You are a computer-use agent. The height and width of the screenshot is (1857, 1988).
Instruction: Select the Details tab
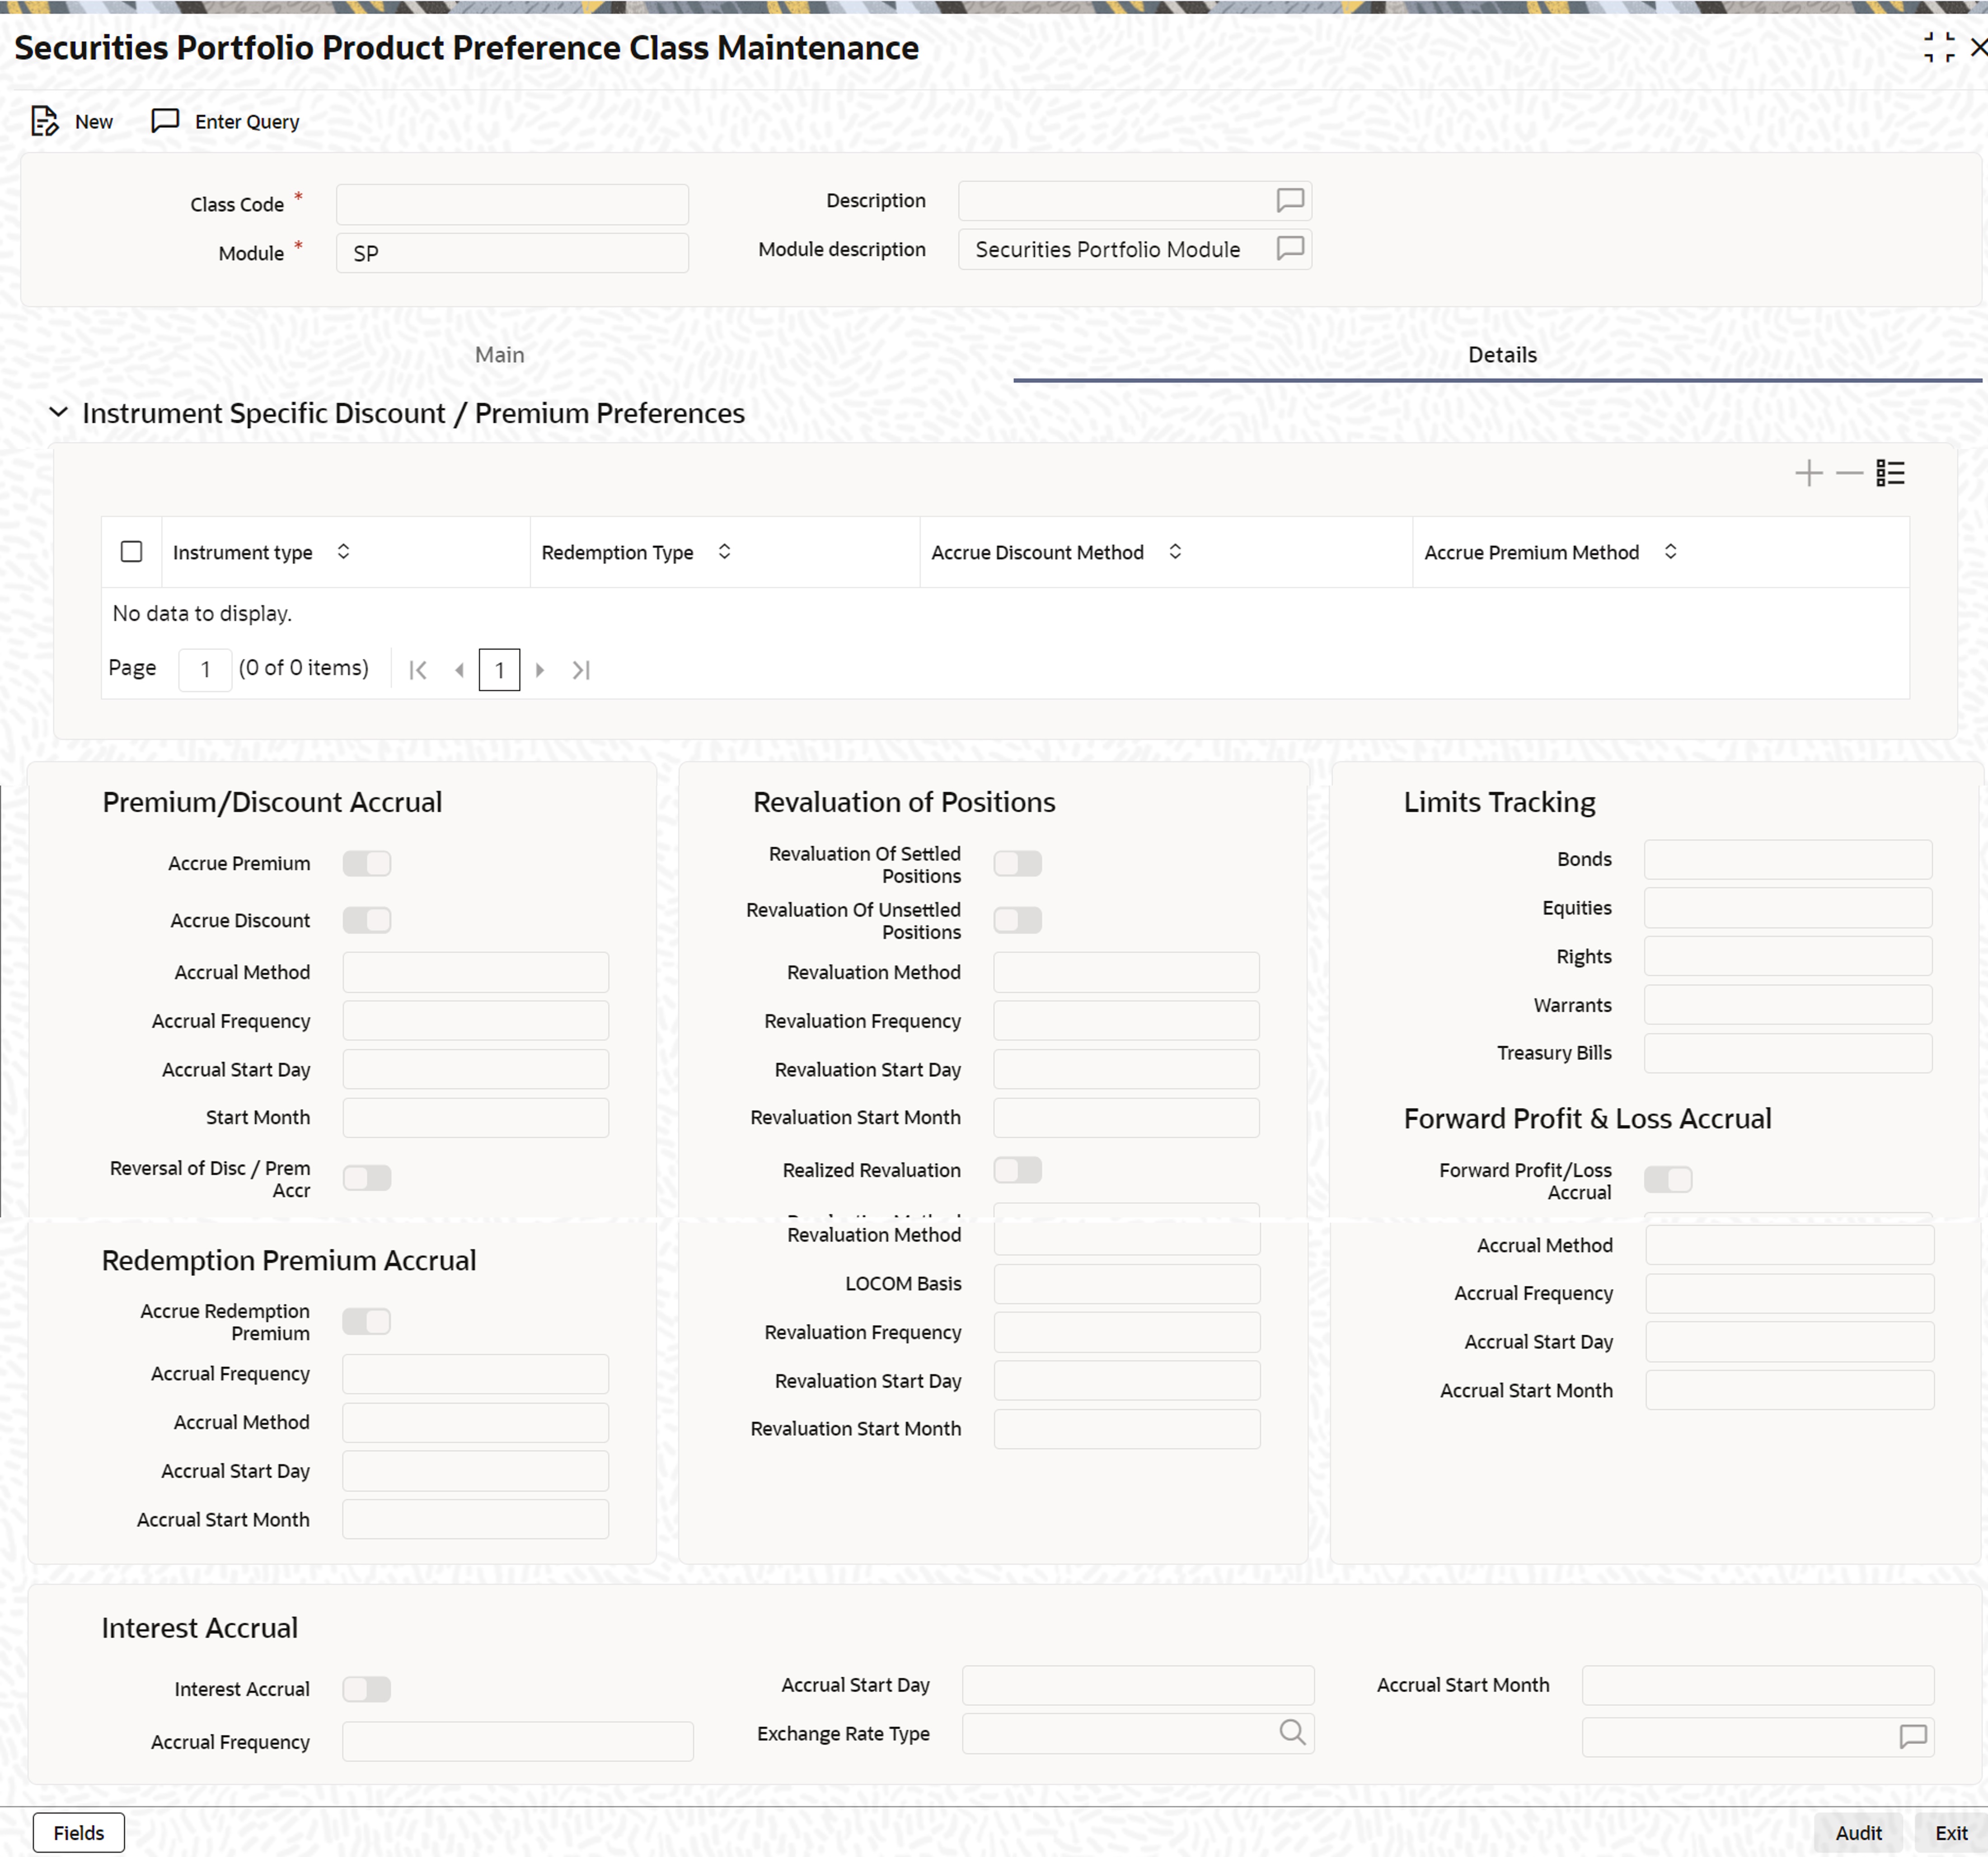pos(1501,355)
